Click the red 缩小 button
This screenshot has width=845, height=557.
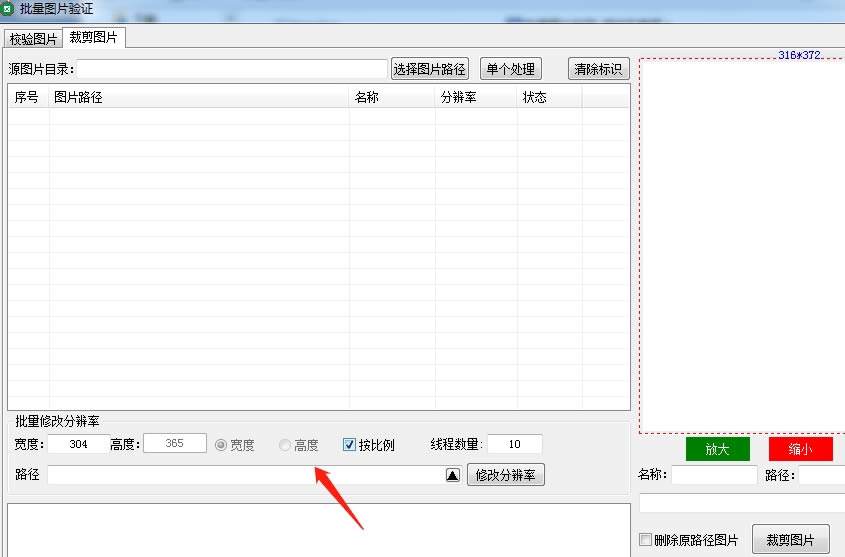800,449
